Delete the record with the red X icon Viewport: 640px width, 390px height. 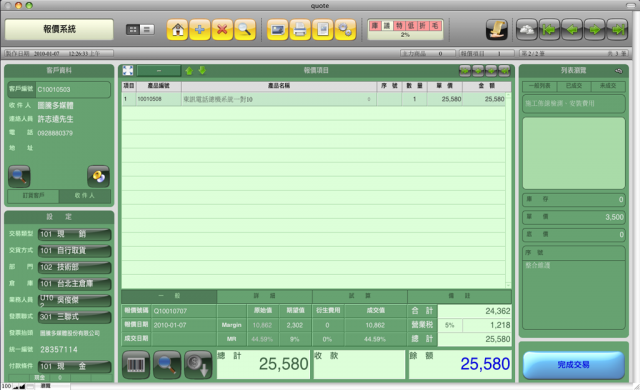coord(222,30)
